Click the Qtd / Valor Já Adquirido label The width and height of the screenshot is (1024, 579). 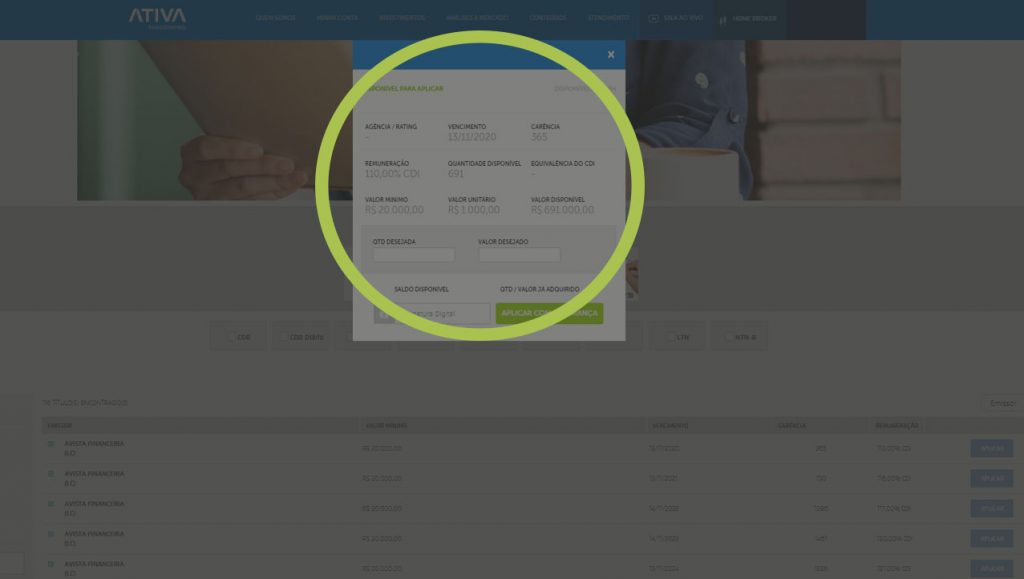click(539, 289)
